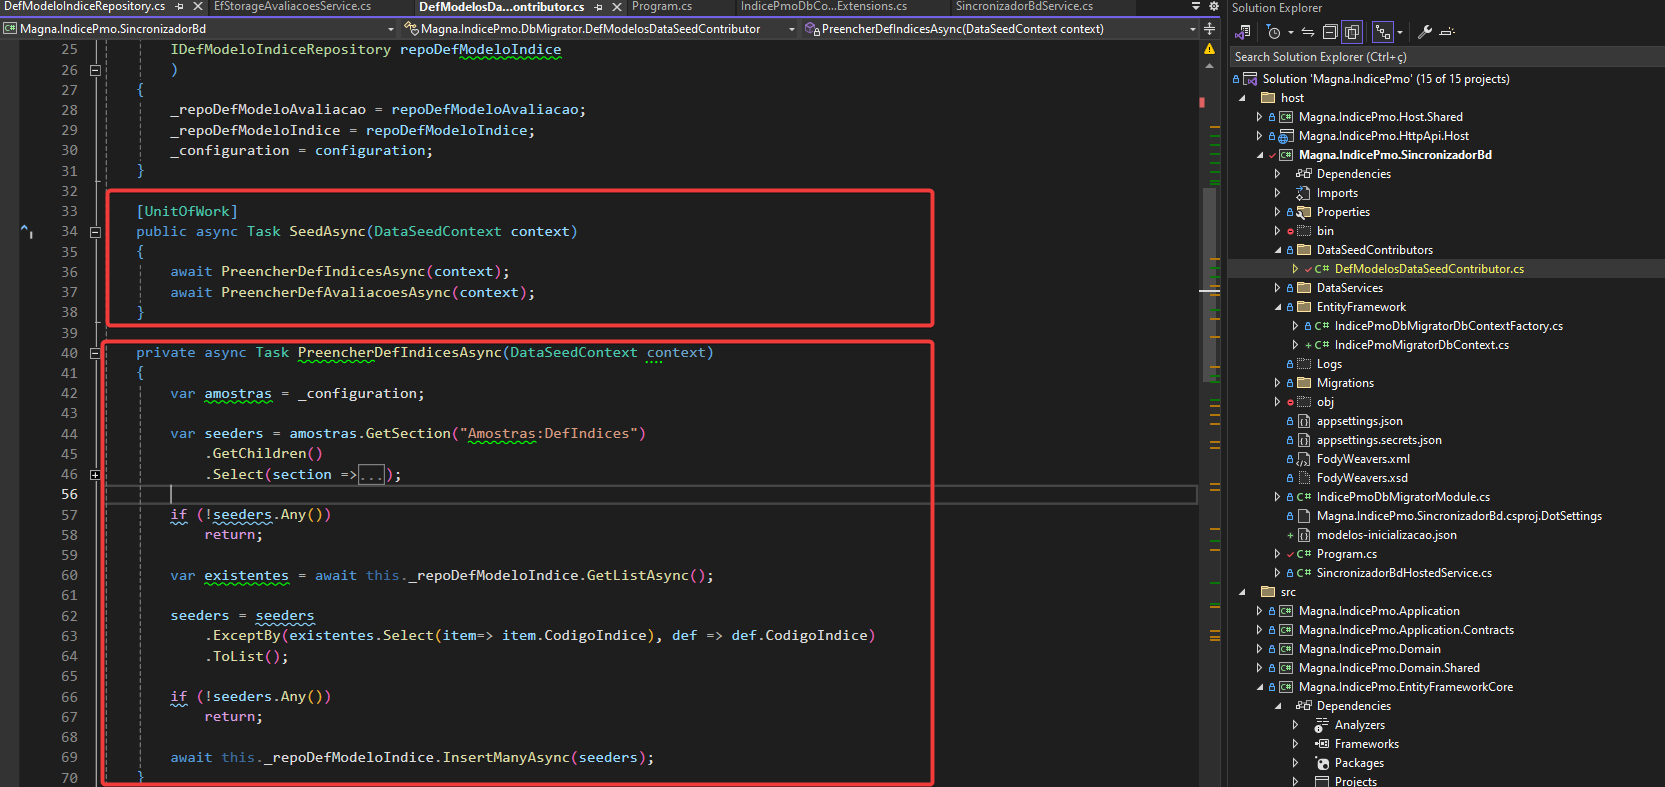Collapse PreencherDefIndicesAsync at line 40
Viewport: 1665px width, 787px height.
95,353
